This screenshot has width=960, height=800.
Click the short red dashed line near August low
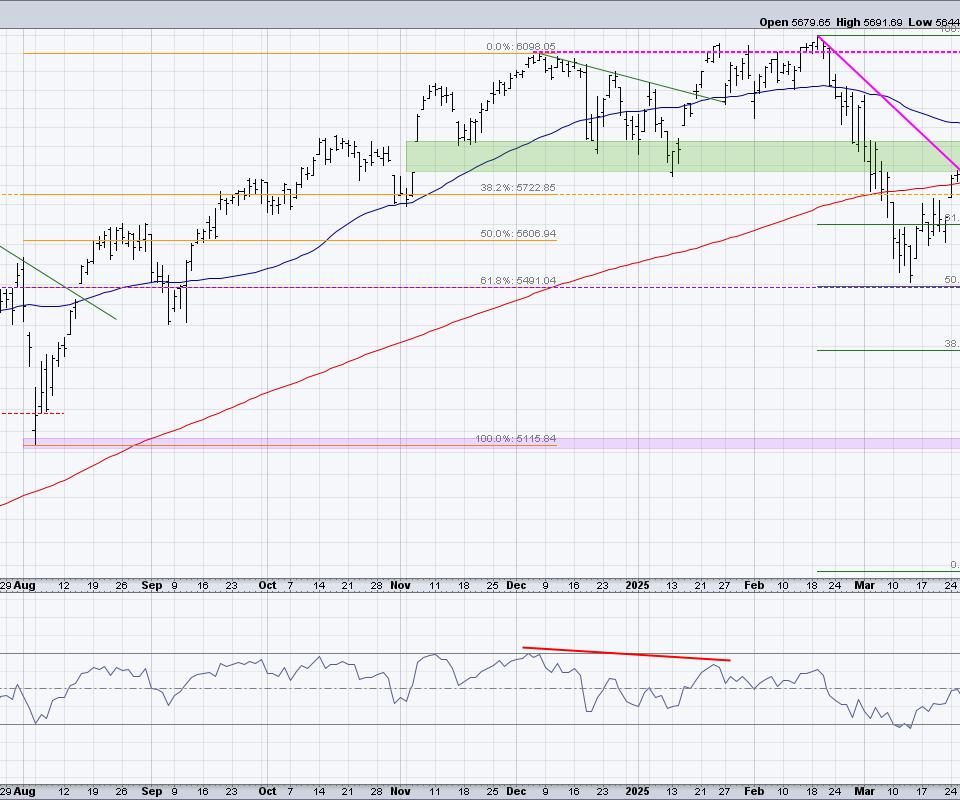coord(32,412)
